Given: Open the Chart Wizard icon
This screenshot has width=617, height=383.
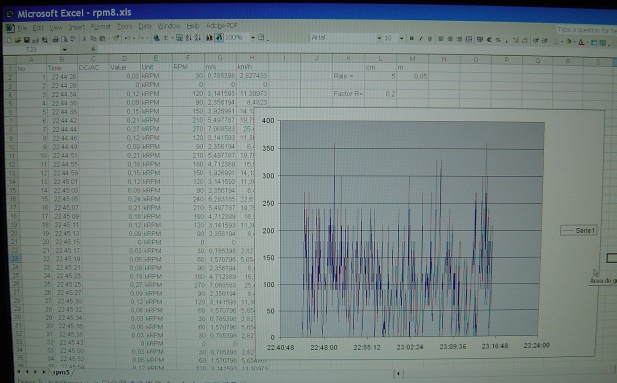Looking at the screenshot, I should (209, 38).
